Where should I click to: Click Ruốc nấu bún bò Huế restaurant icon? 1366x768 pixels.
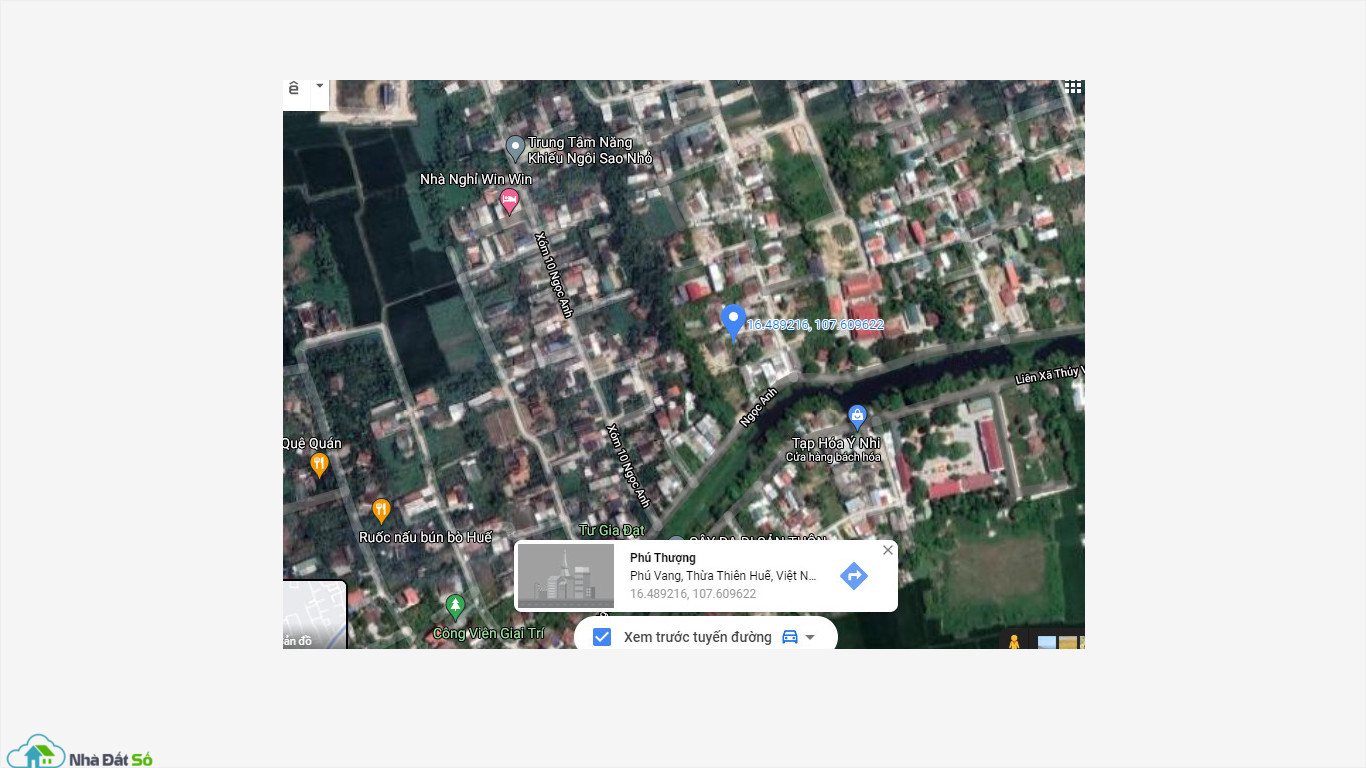(381, 510)
